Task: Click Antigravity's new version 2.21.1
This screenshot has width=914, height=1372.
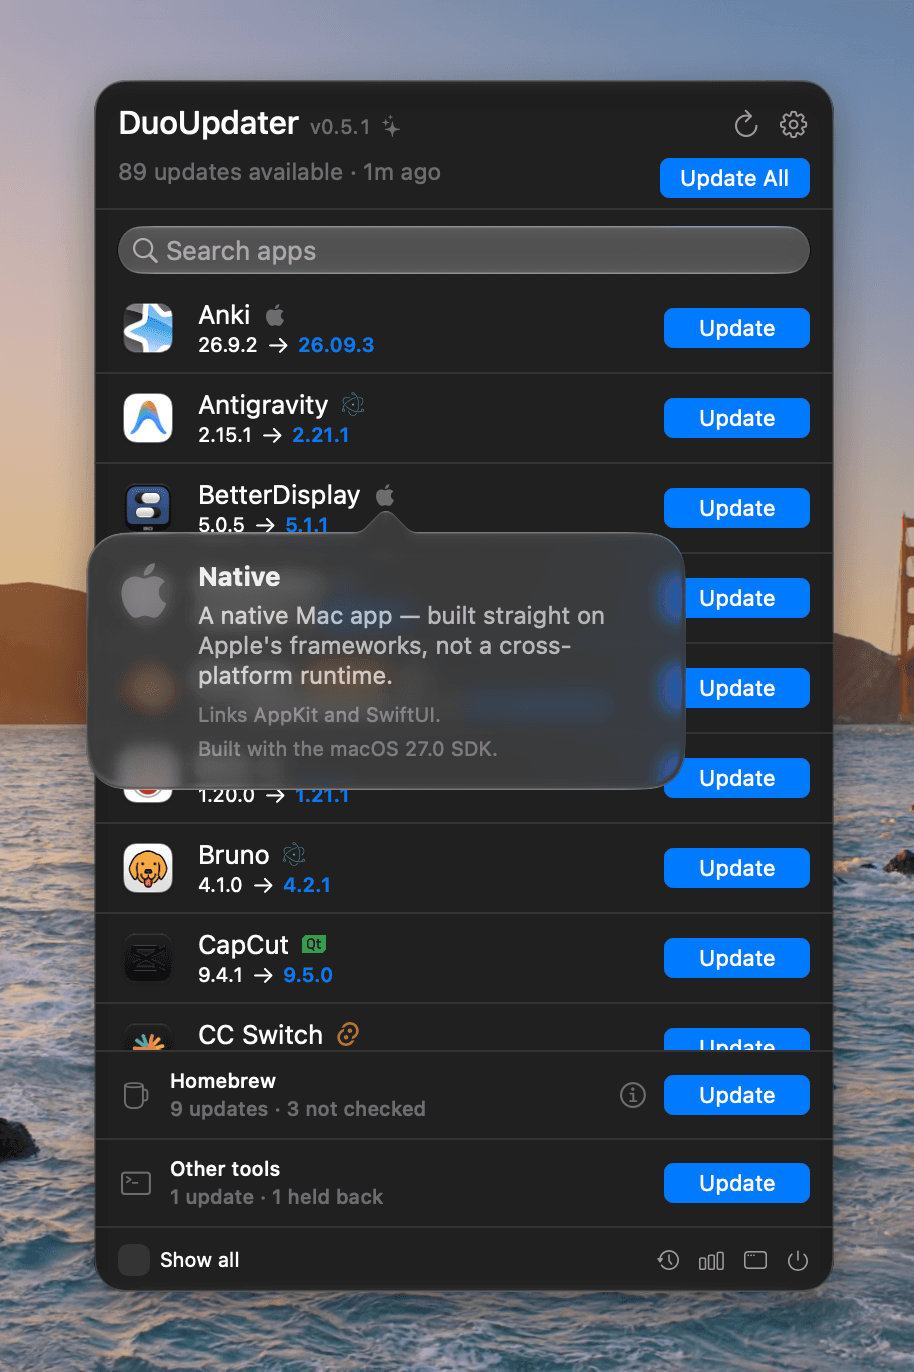Action: (321, 435)
